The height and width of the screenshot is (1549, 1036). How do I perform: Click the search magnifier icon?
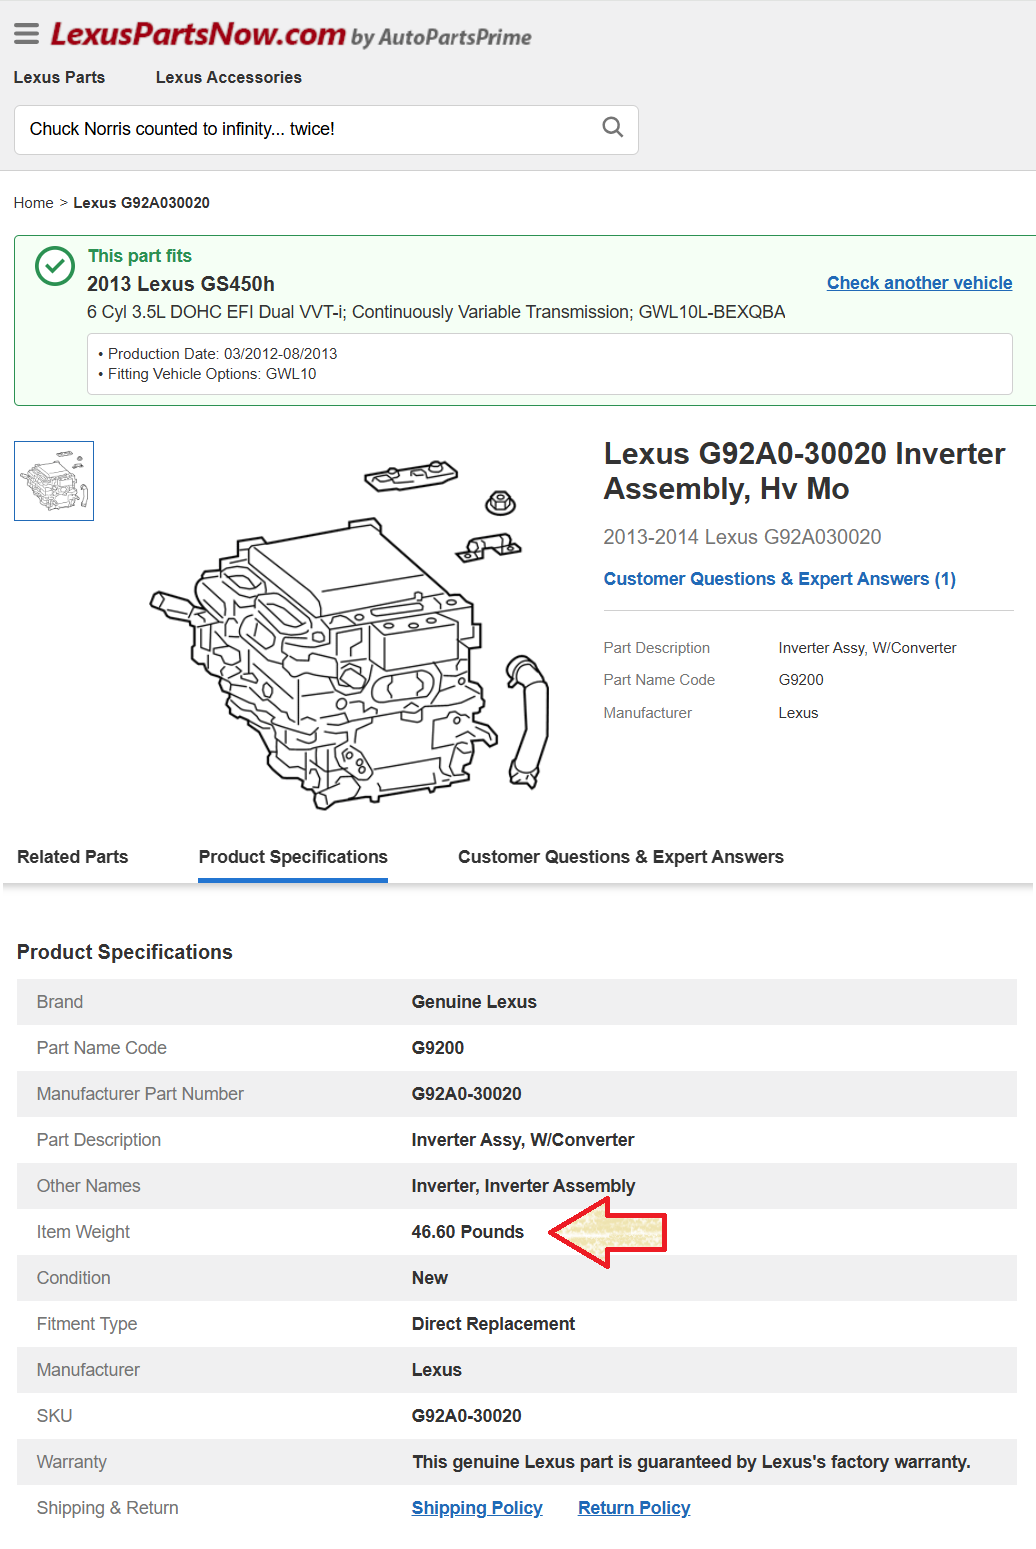pyautogui.click(x=613, y=128)
